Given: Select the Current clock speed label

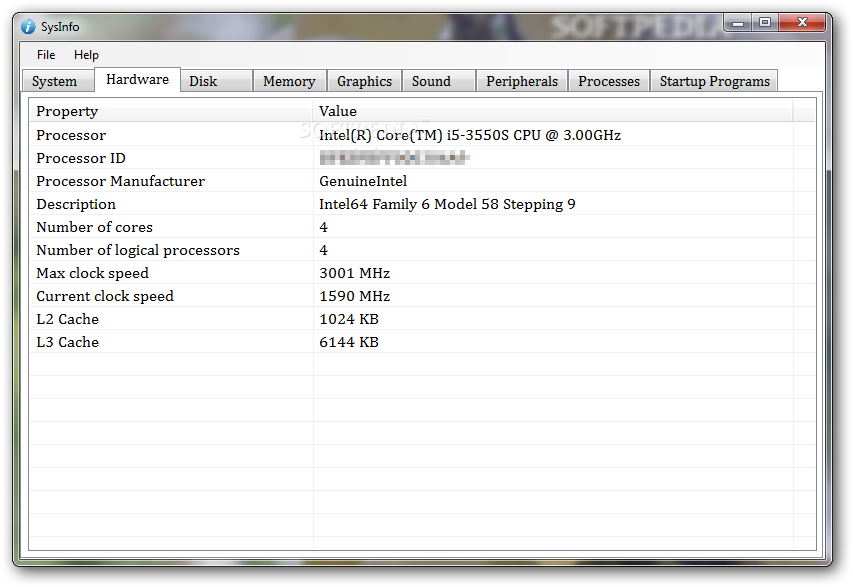Looking at the screenshot, I should tap(105, 296).
